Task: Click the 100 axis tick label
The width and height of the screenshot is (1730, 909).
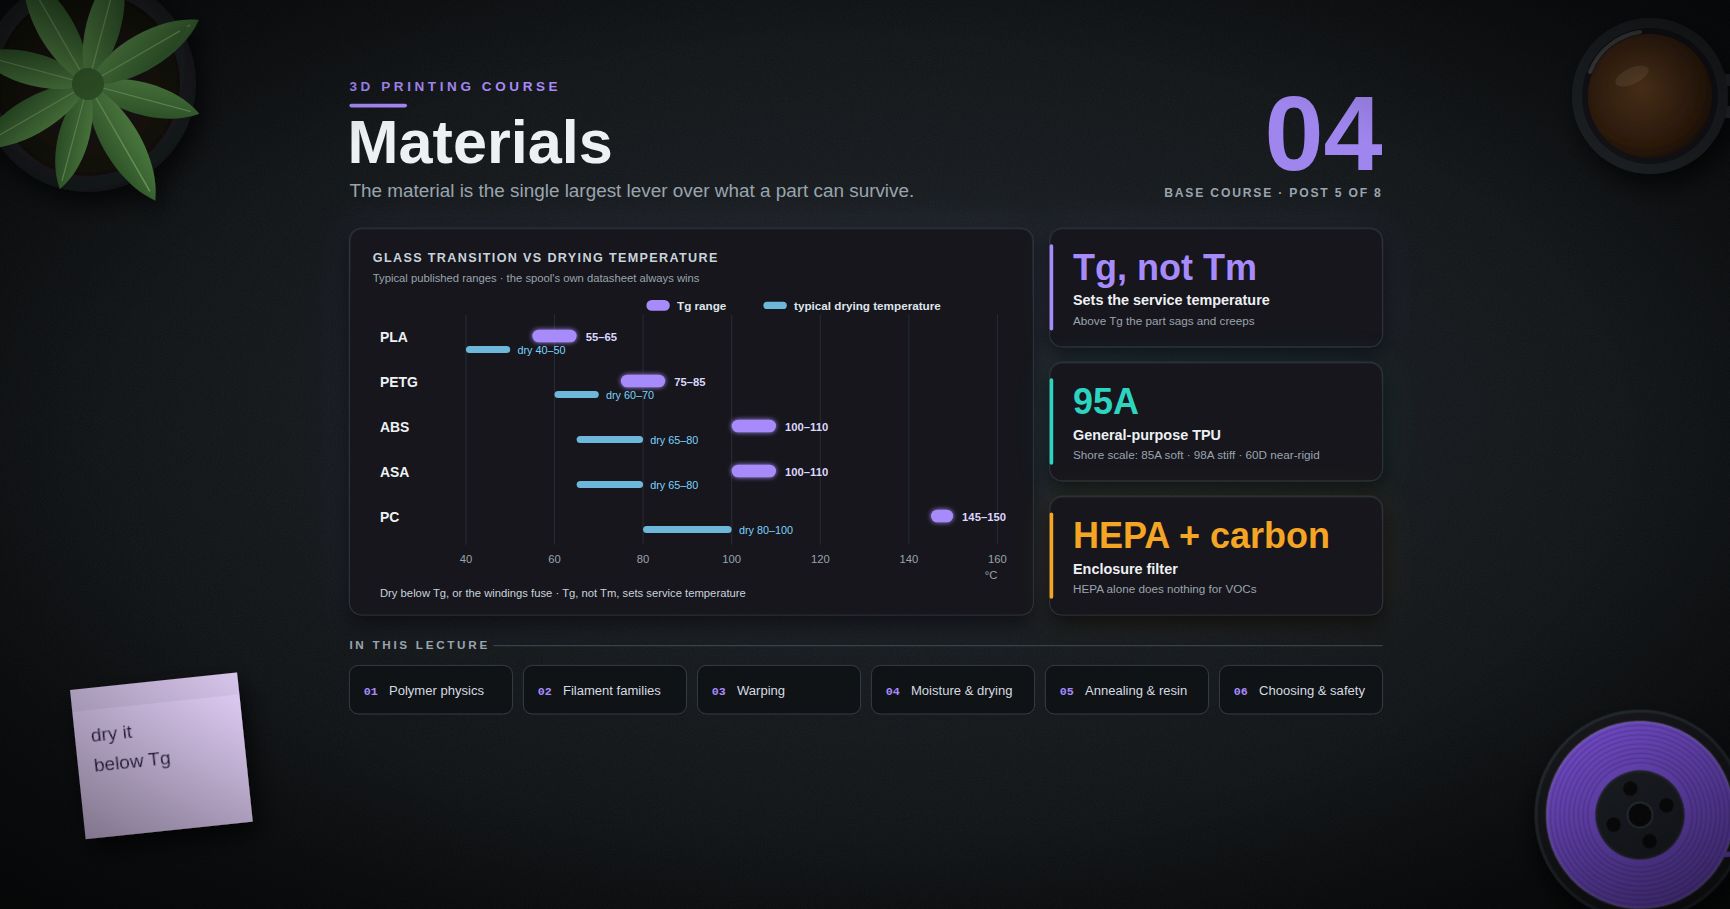Action: coord(732,559)
